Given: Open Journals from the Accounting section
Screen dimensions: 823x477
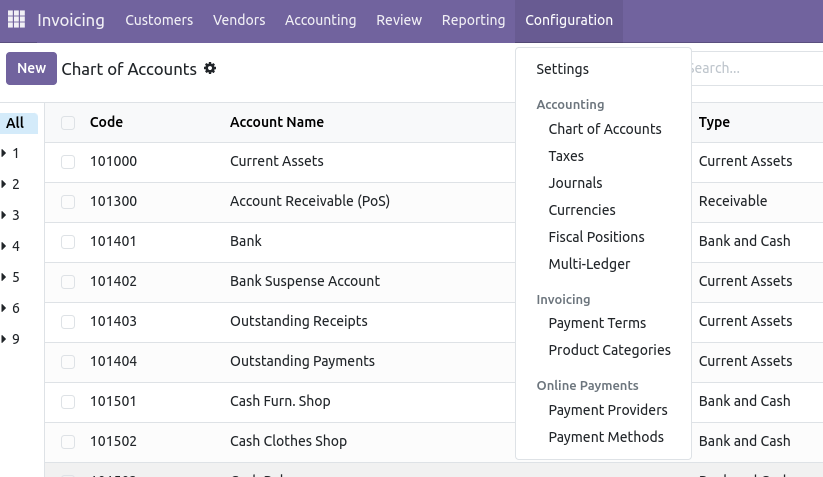Looking at the screenshot, I should (x=575, y=183).
